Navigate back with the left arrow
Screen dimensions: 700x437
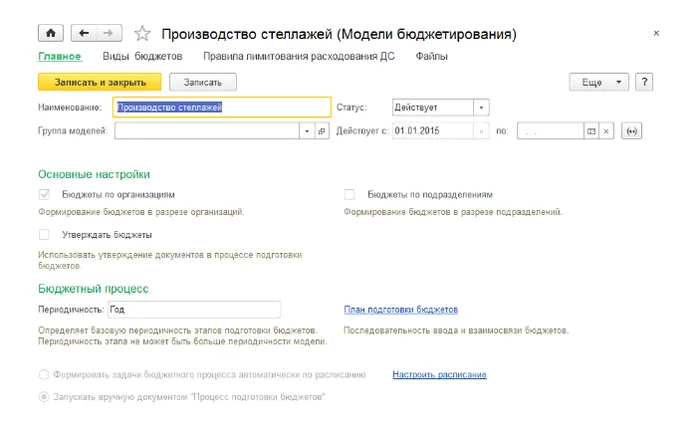(84, 33)
